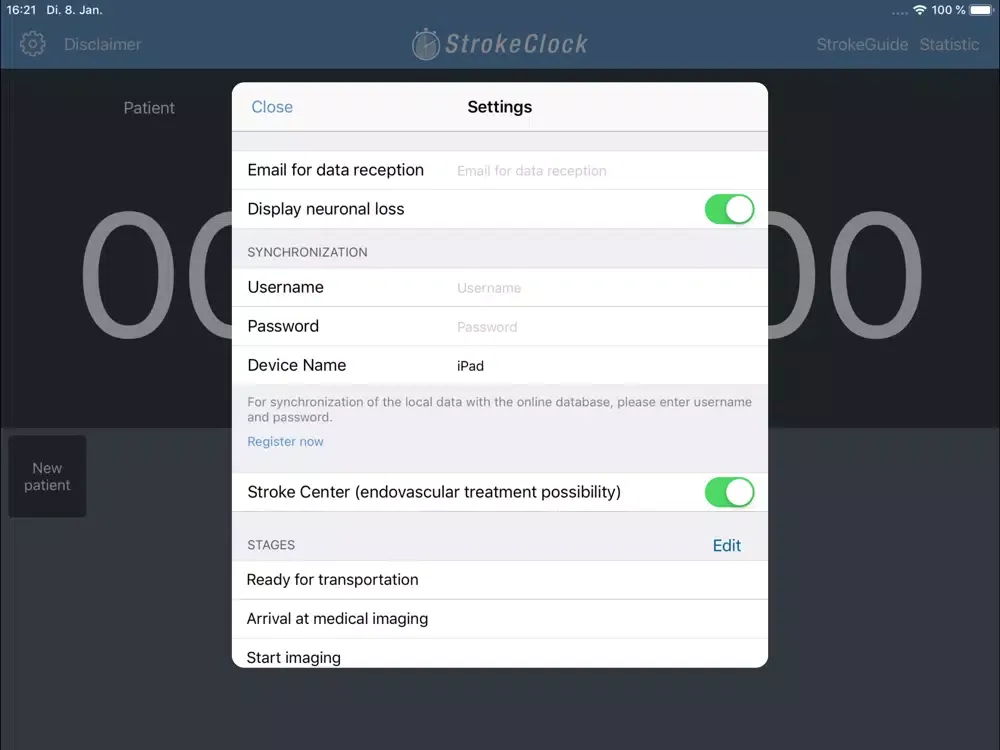The width and height of the screenshot is (1000, 750).
Task: Toggle Display neuronal loss switch
Action: 729,209
